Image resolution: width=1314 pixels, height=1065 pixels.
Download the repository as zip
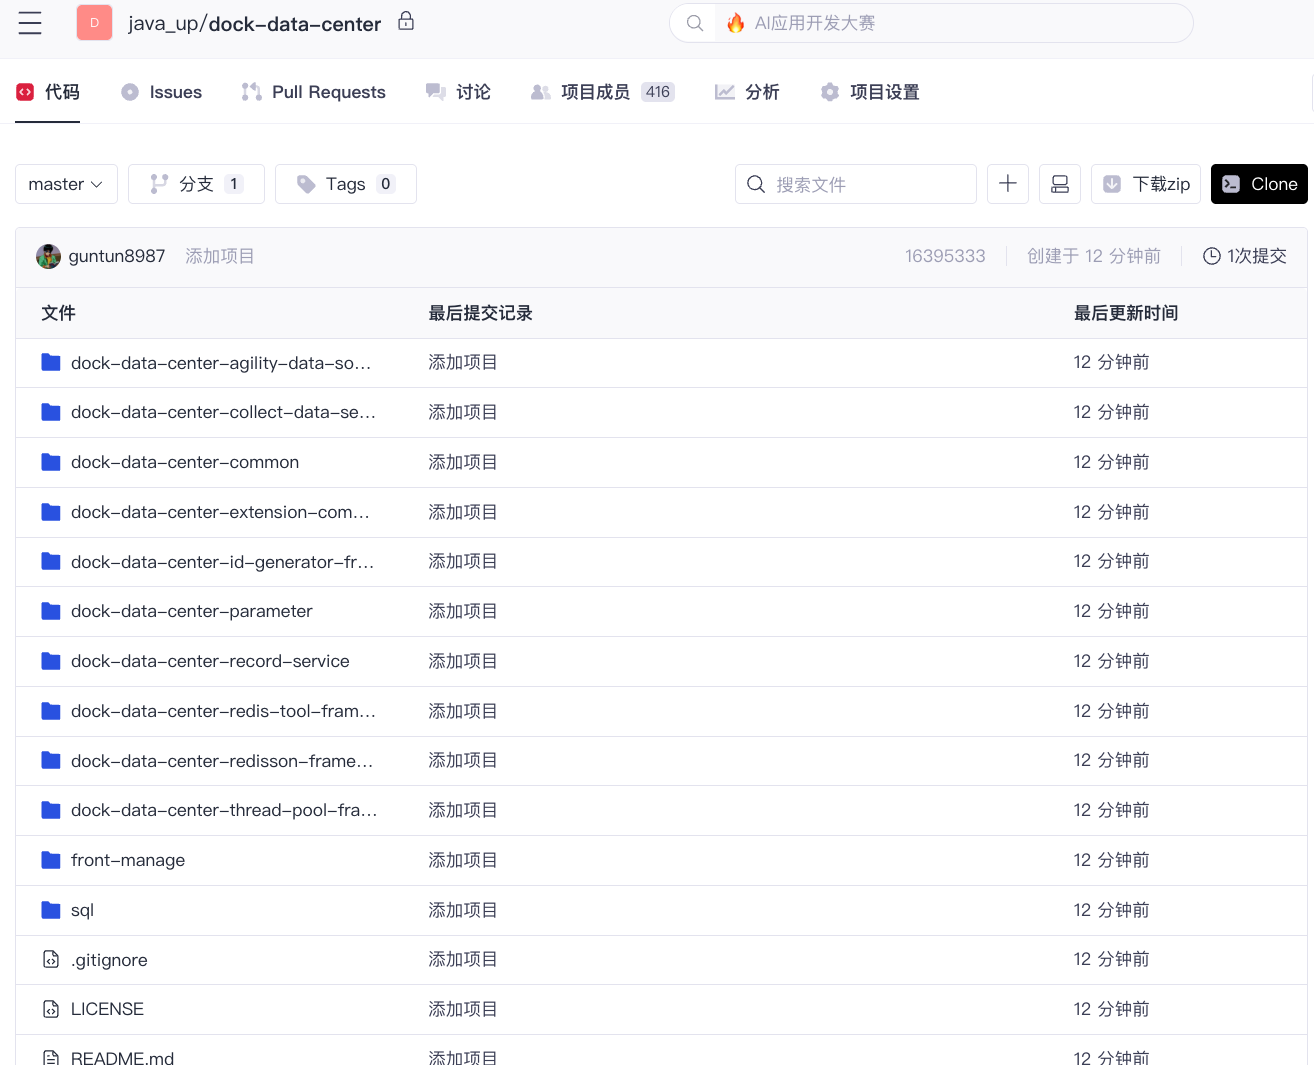coord(1145,184)
